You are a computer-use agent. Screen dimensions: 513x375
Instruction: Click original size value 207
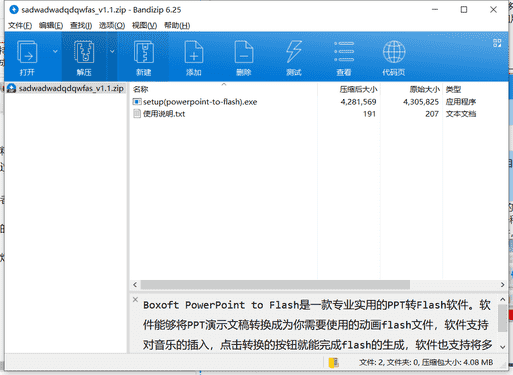(x=432, y=114)
